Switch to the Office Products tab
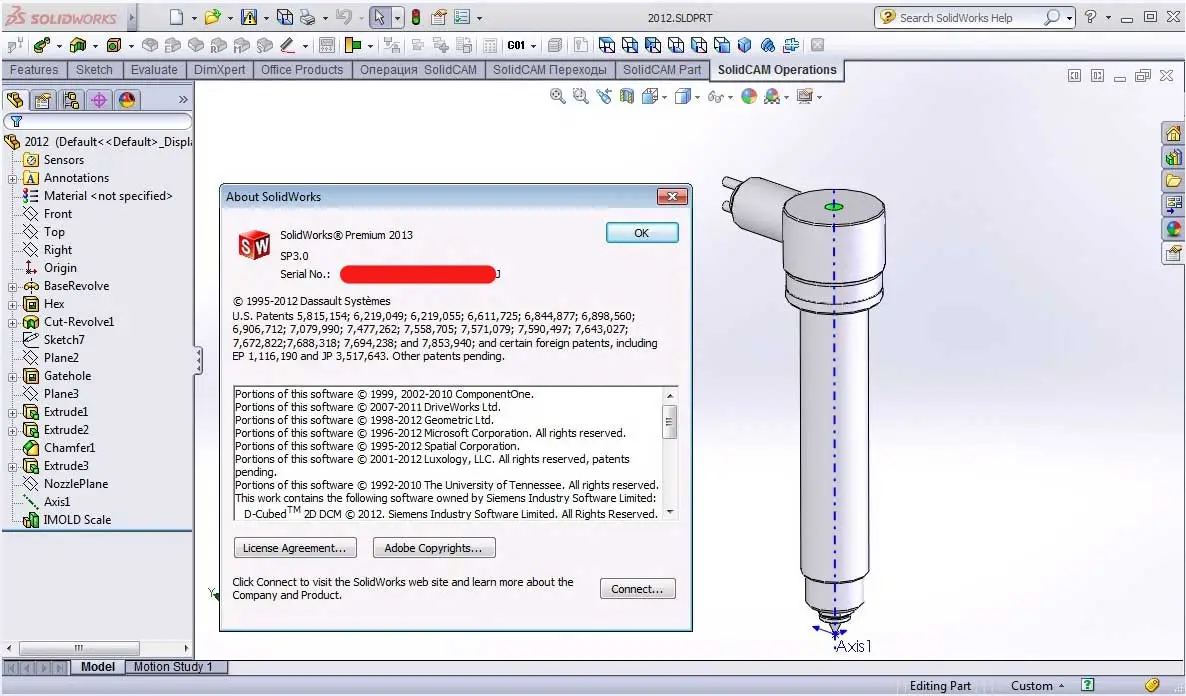Image resolution: width=1186 pixels, height=696 pixels. 302,70
